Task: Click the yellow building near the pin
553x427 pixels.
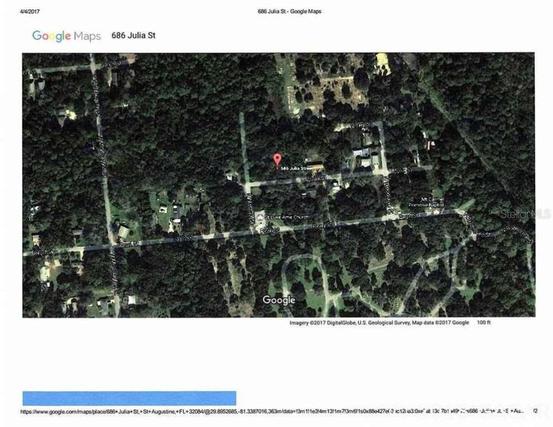Action: [x=315, y=165]
